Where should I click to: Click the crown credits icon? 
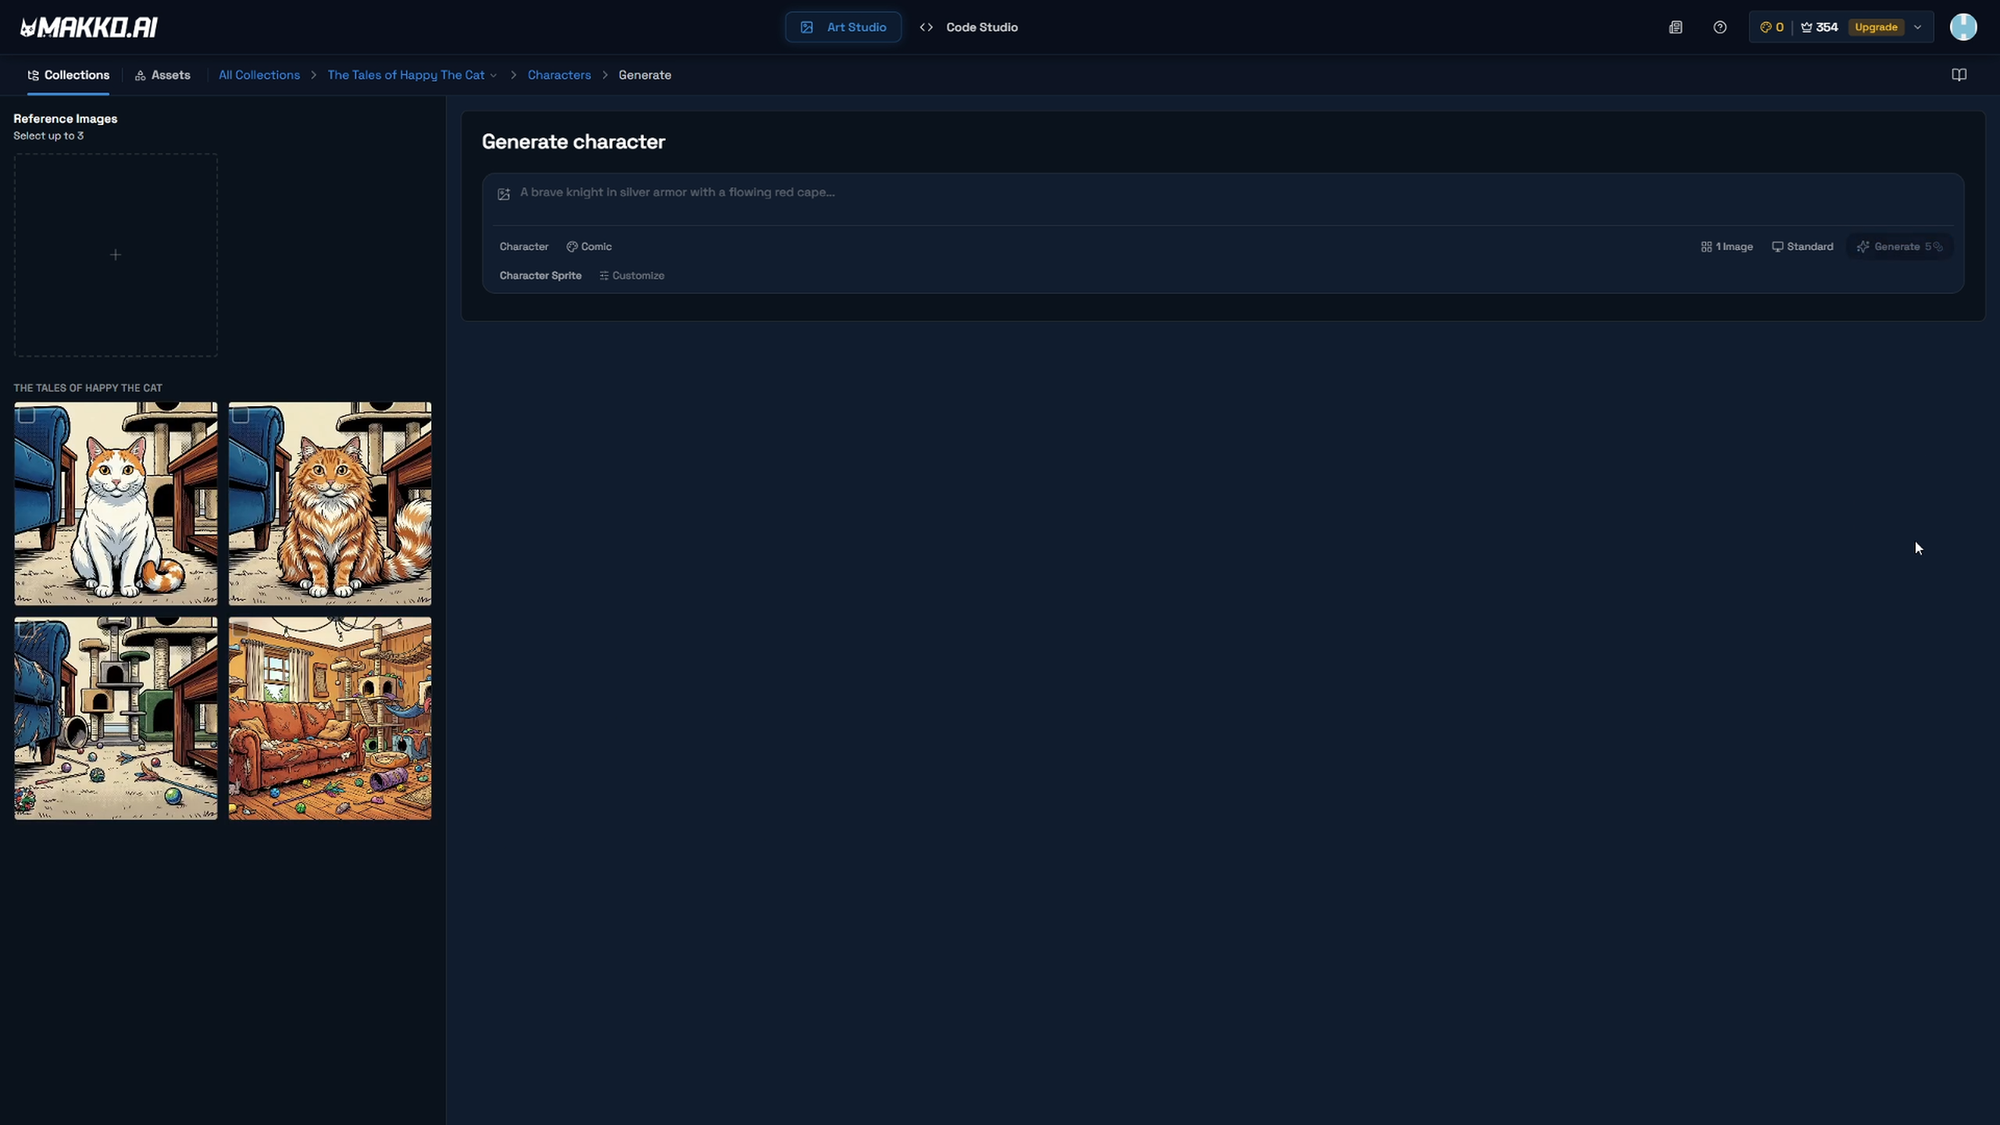1806,27
